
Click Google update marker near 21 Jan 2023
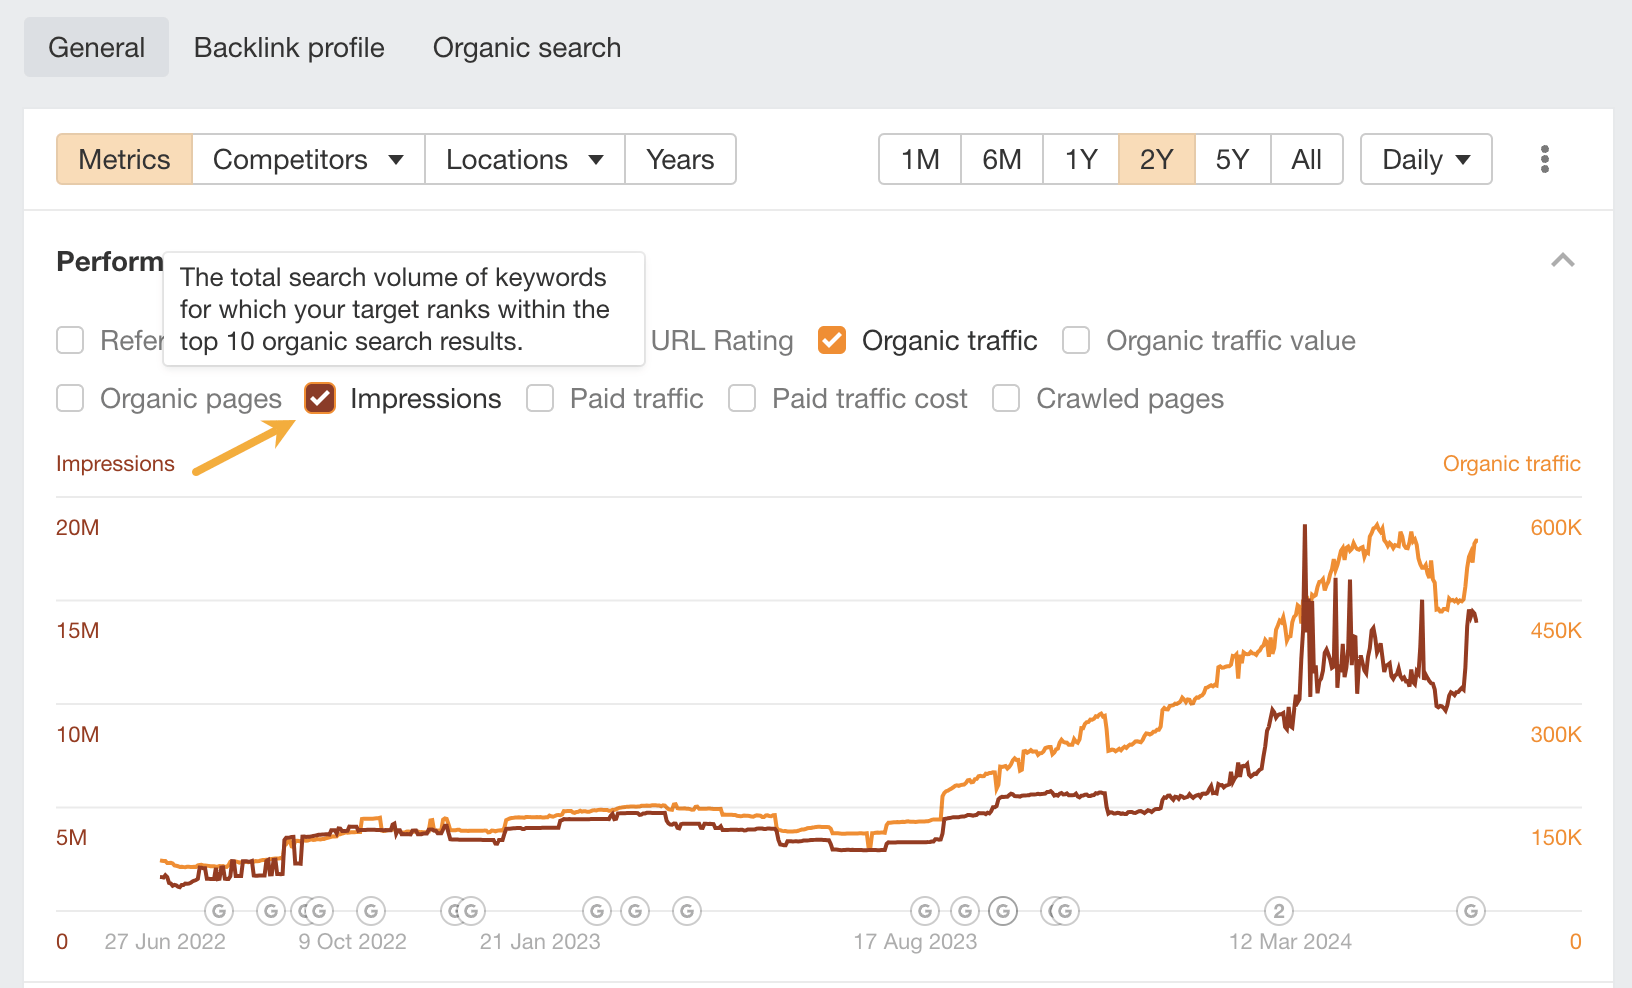click(x=470, y=911)
